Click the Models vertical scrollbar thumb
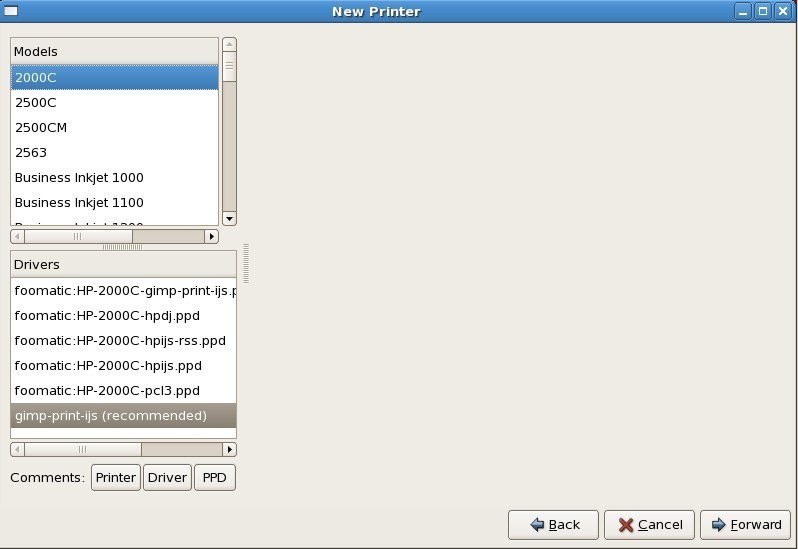 230,66
